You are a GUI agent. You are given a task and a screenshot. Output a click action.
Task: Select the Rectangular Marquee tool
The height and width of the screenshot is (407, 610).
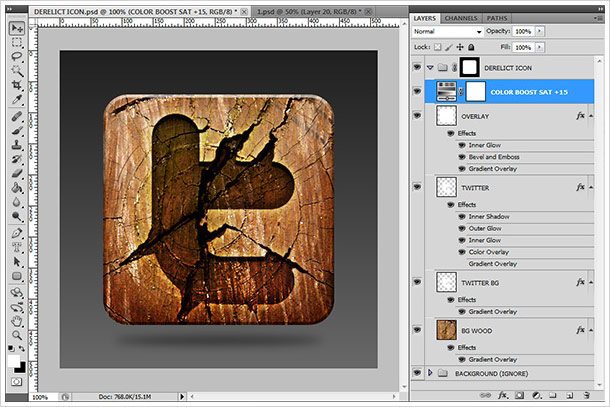(16, 42)
